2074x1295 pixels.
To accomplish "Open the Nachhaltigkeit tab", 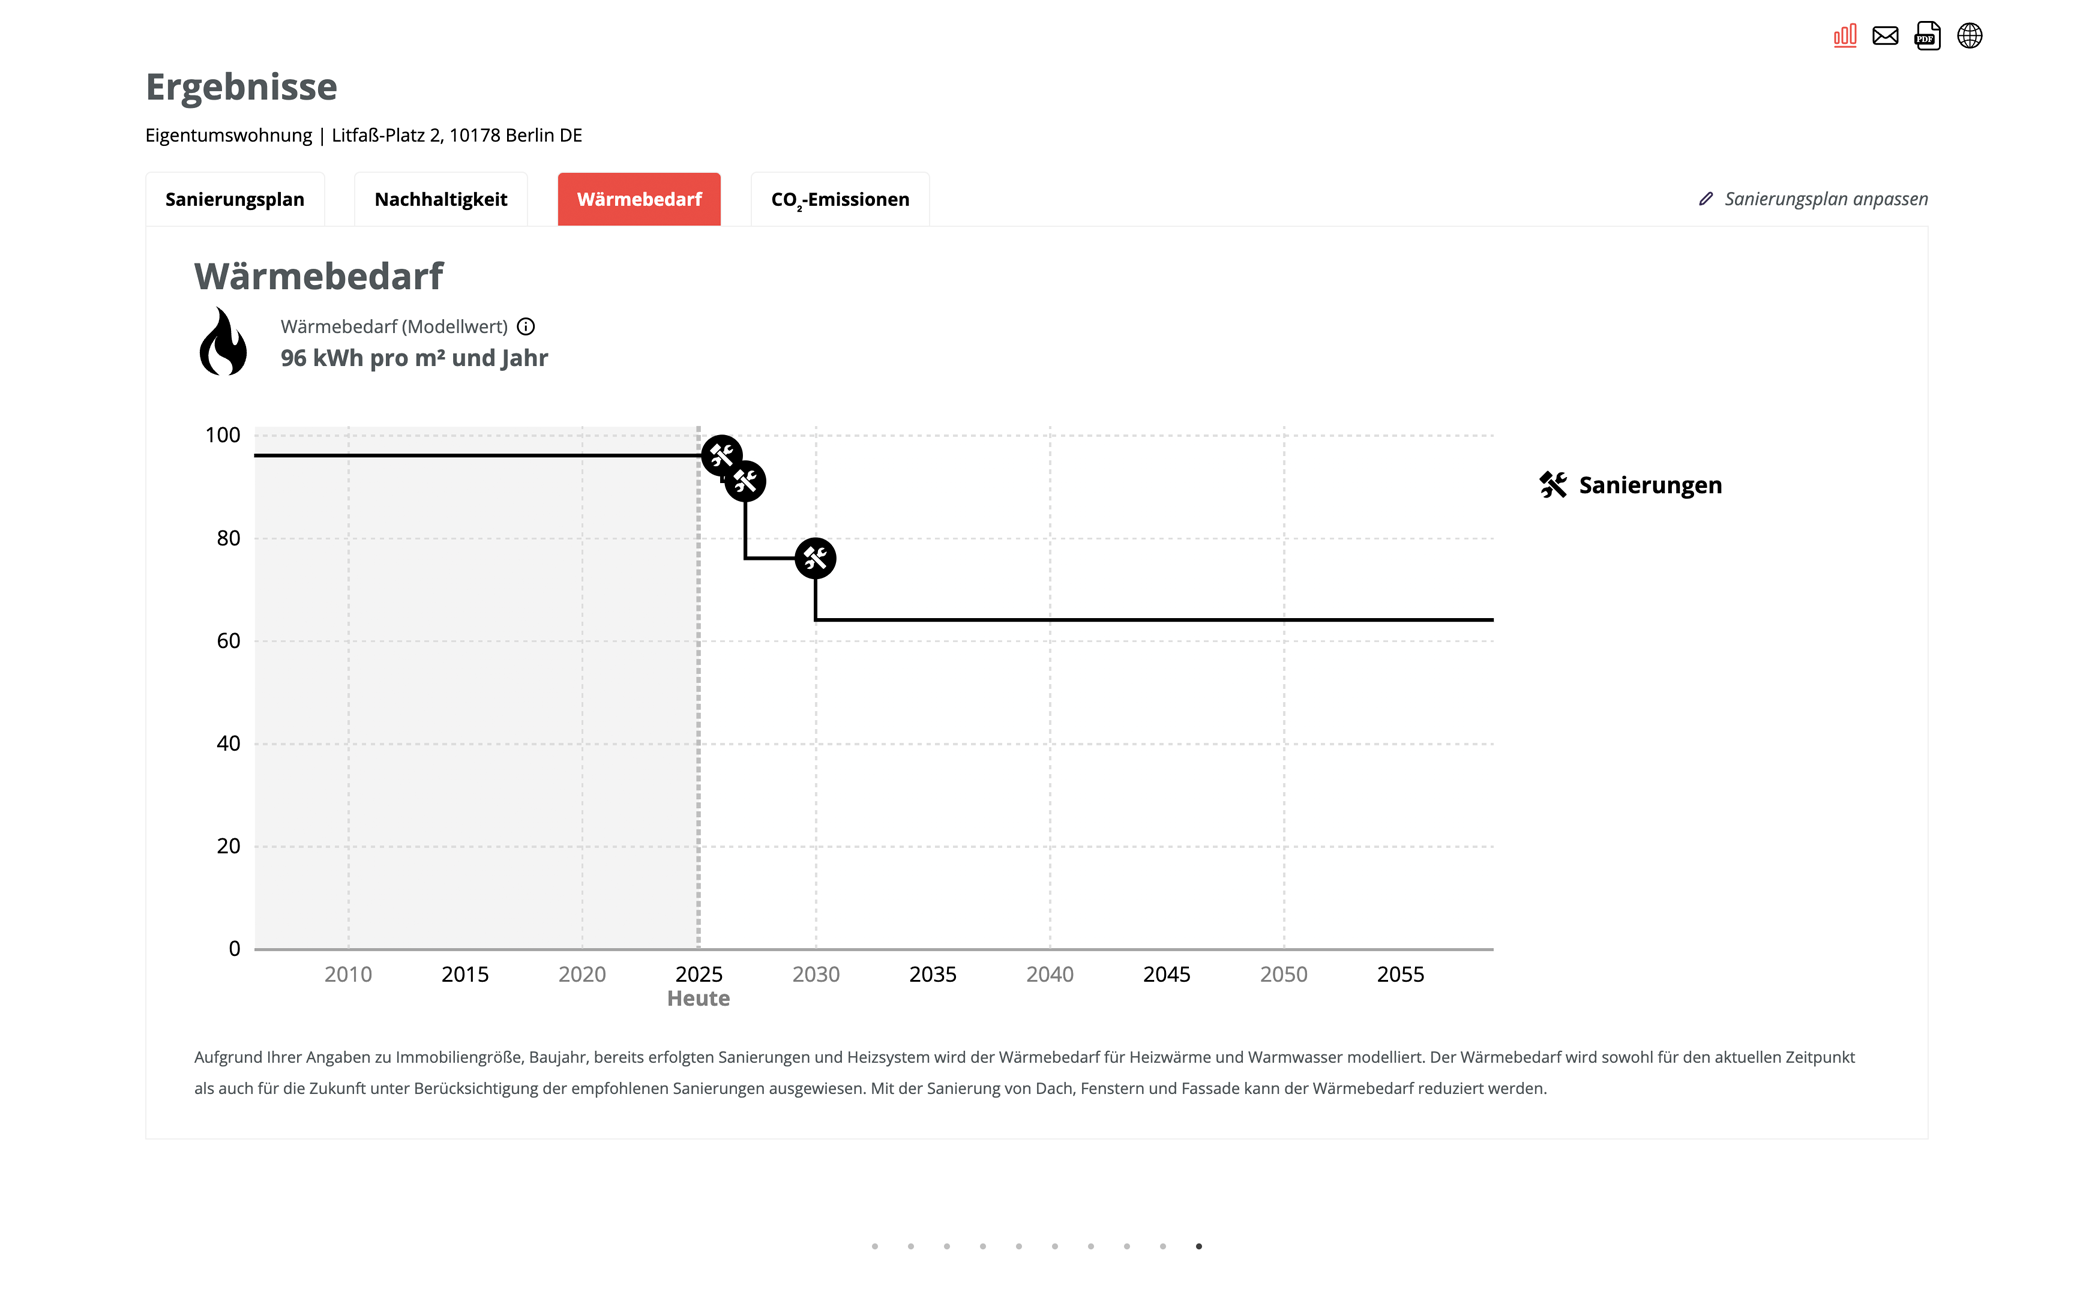I will click(x=441, y=199).
